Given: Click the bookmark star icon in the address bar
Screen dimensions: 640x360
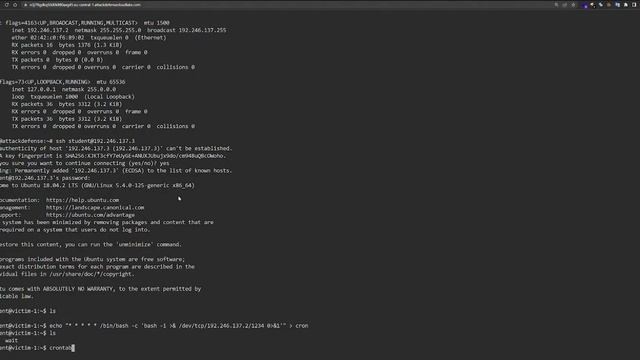Looking at the screenshot, I should [573, 5].
